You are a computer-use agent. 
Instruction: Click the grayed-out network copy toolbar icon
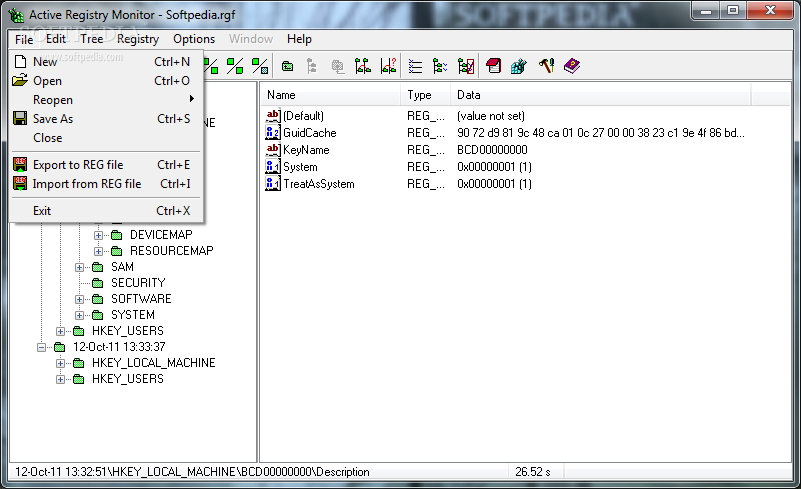[x=338, y=66]
